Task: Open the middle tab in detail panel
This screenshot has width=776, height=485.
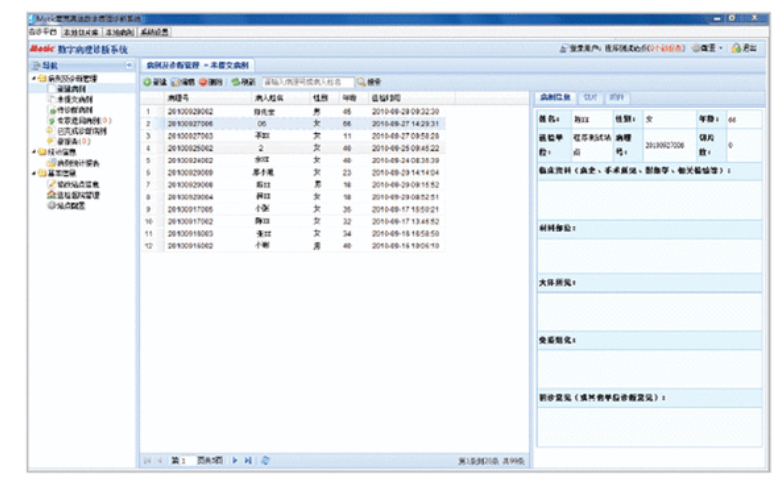Action: (590, 97)
